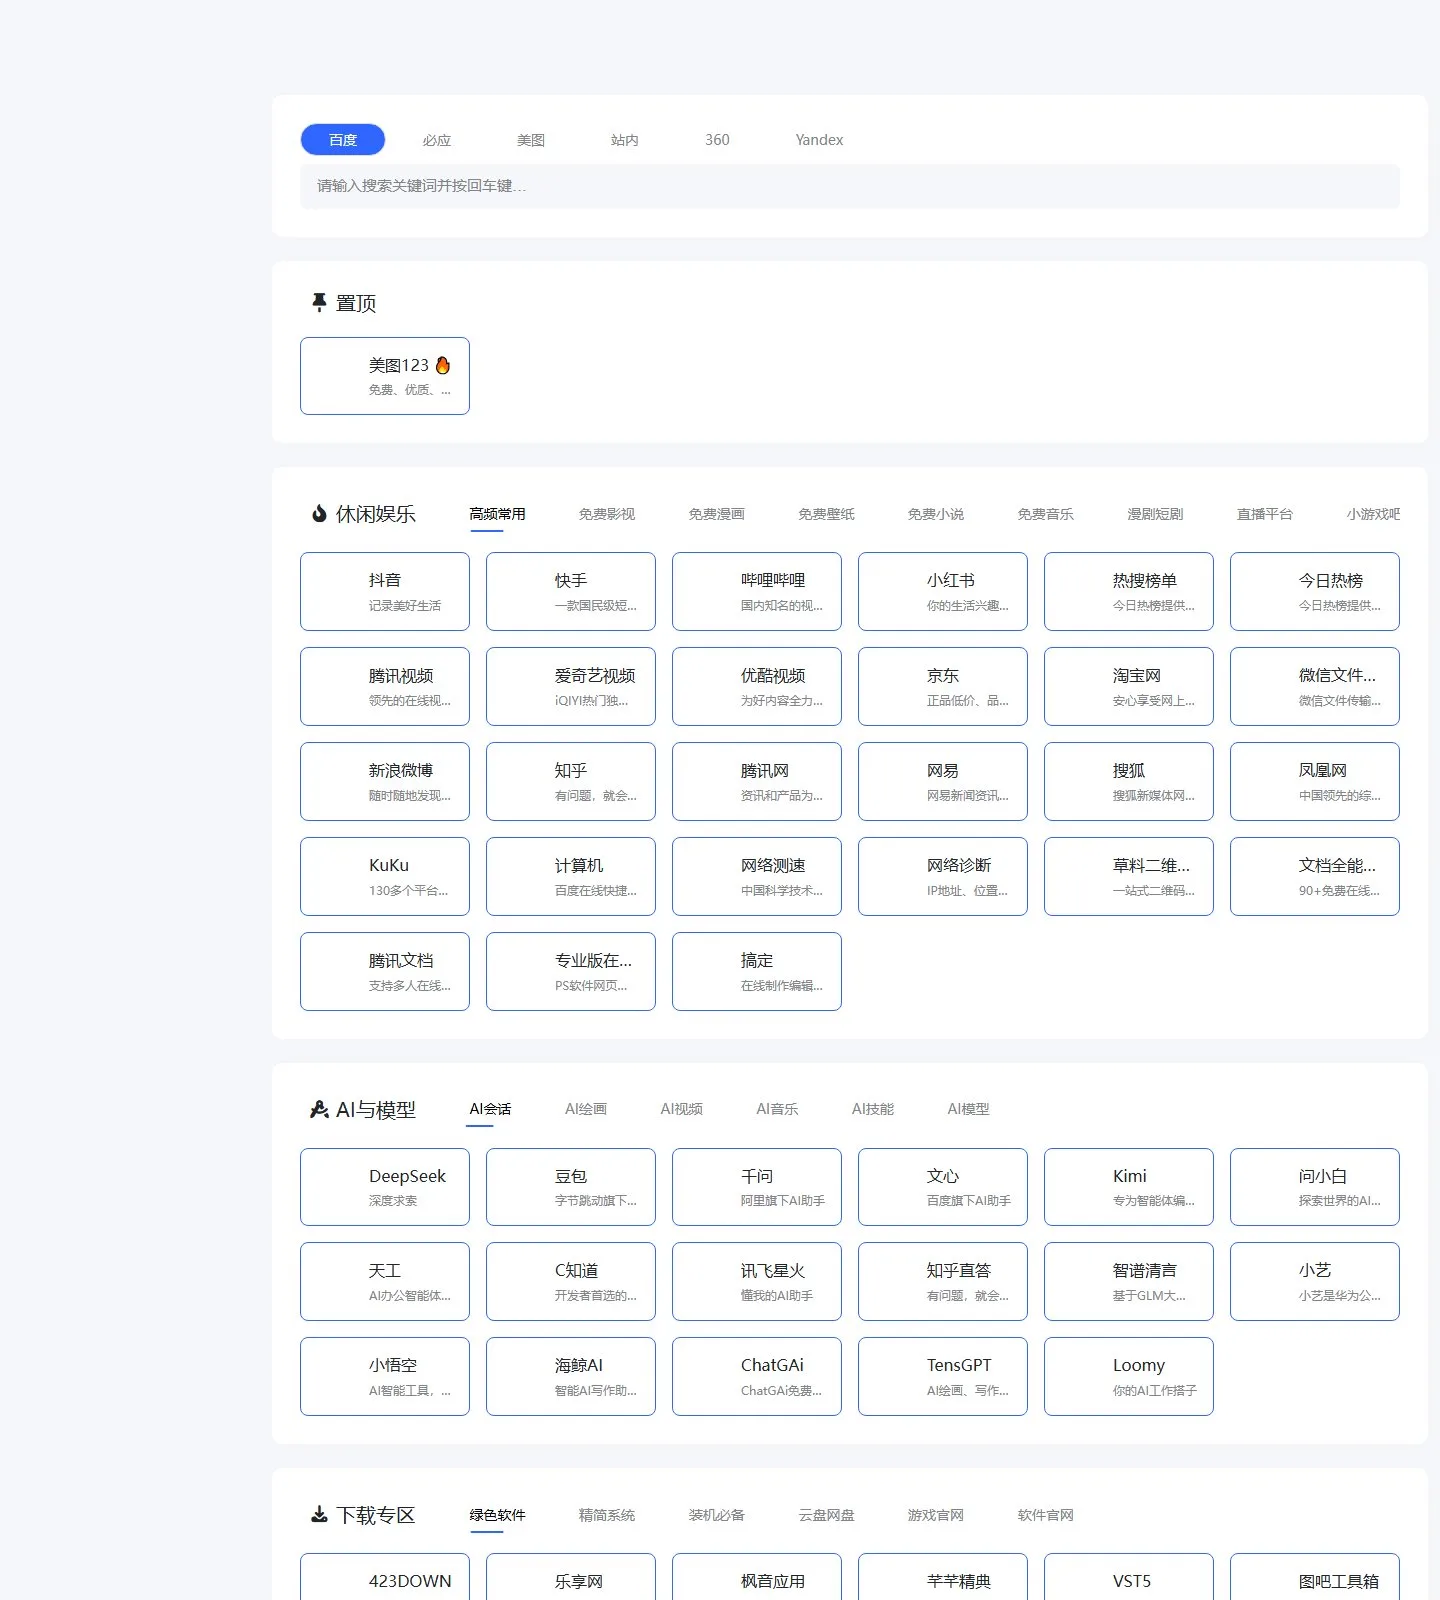Launch the 腾讯视频 card
The height and width of the screenshot is (1600, 1440).
coord(385,686)
